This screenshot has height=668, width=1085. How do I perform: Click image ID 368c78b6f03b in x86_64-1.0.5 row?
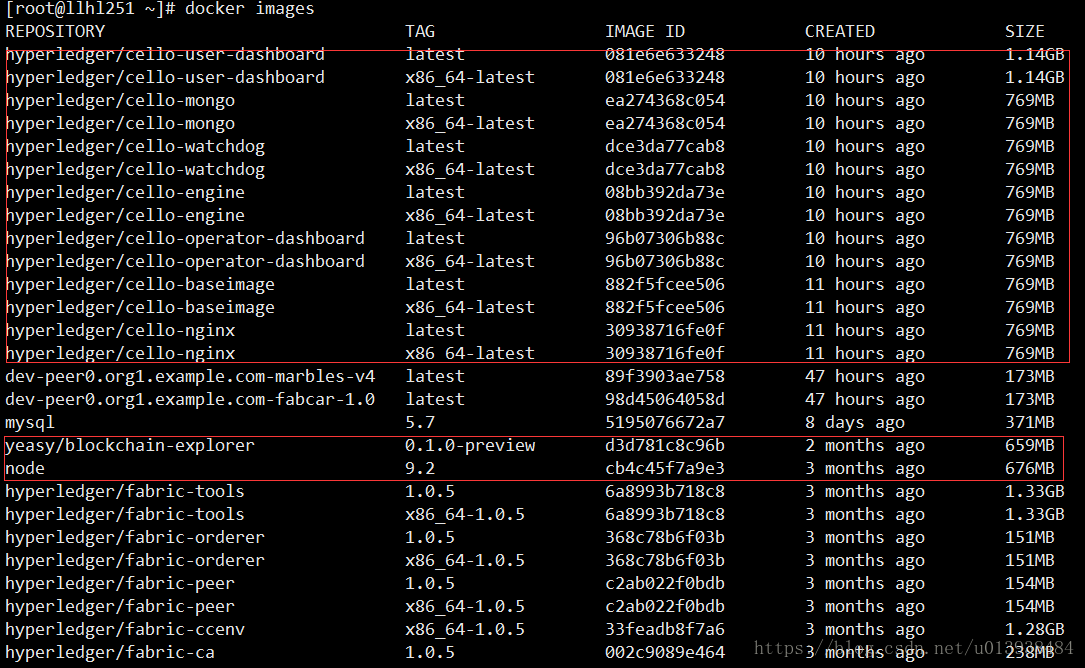pos(665,560)
